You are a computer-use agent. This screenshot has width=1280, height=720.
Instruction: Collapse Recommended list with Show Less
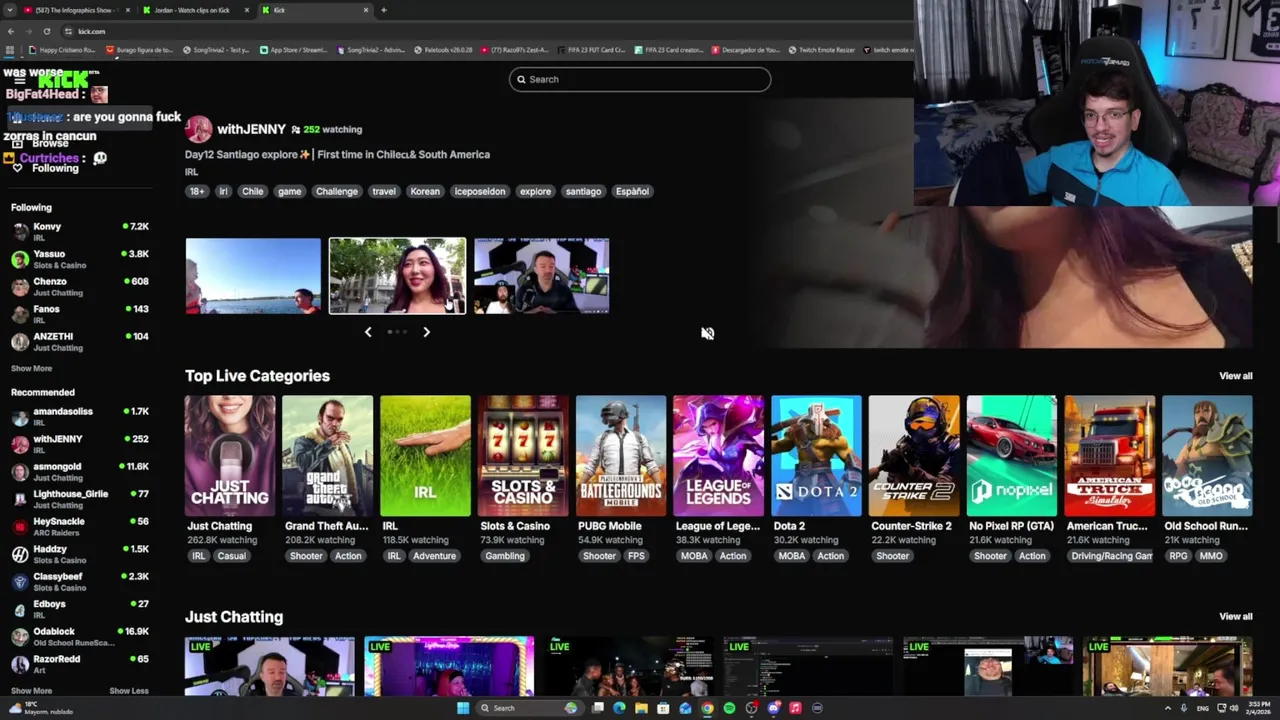128,691
